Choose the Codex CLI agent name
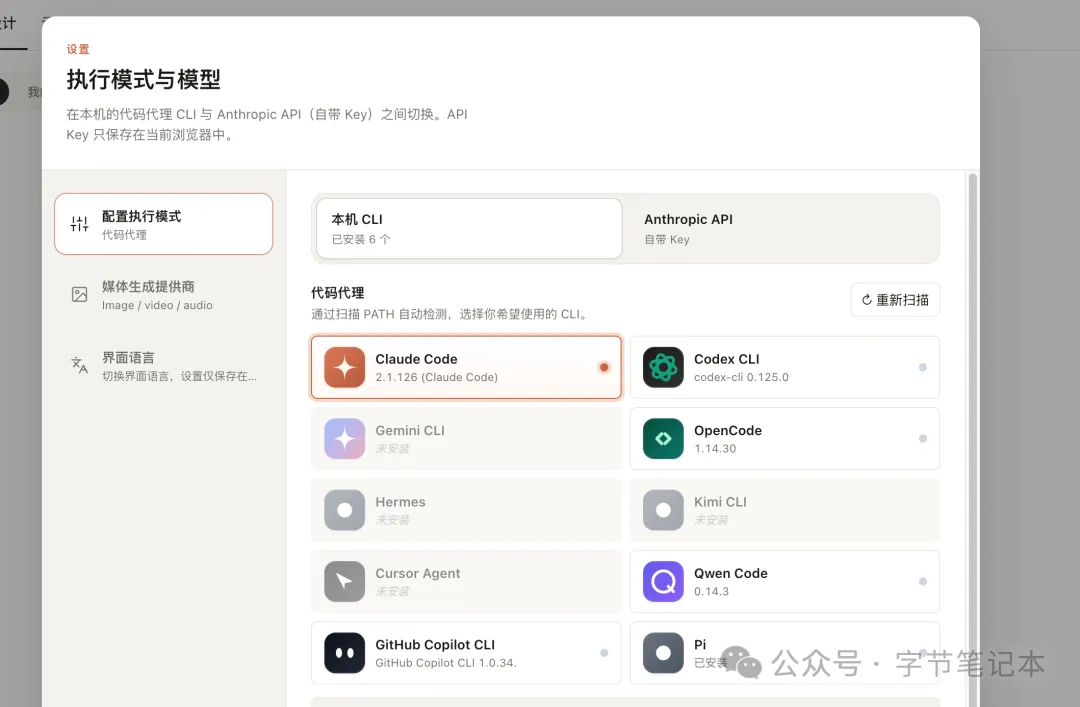This screenshot has width=1080, height=707. click(727, 359)
